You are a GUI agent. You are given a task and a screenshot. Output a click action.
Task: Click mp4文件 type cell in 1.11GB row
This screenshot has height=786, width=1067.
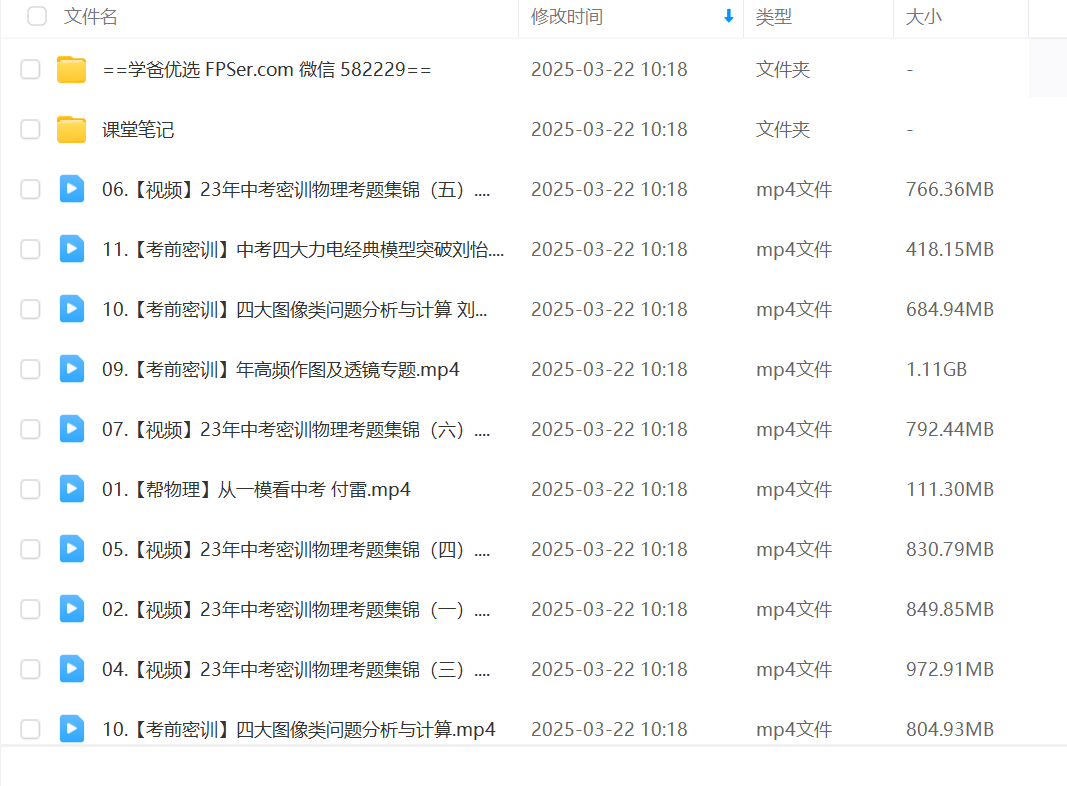pyautogui.click(x=794, y=369)
